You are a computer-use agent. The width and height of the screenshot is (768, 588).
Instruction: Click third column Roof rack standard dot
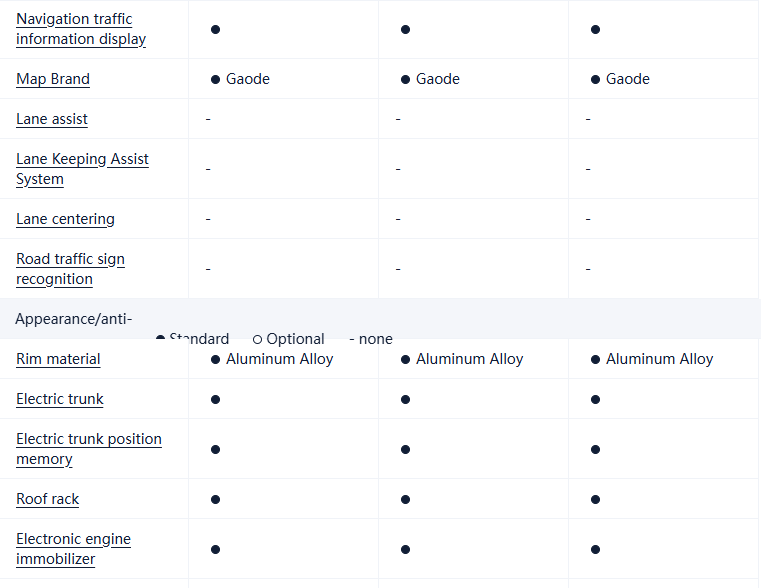595,499
